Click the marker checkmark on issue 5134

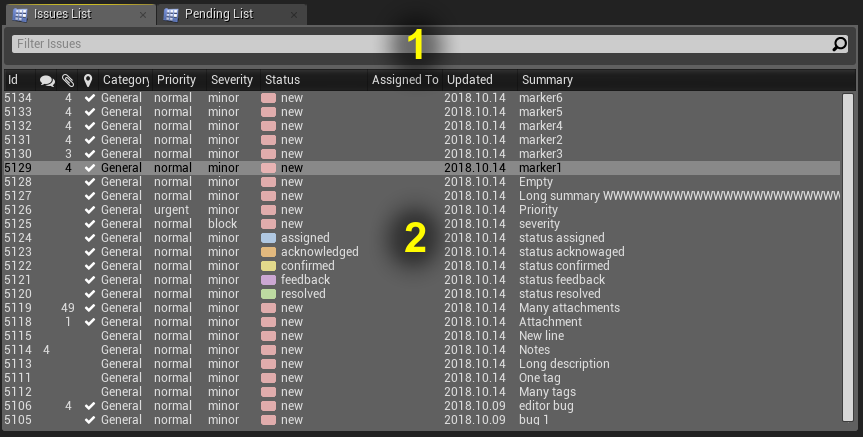pos(90,98)
